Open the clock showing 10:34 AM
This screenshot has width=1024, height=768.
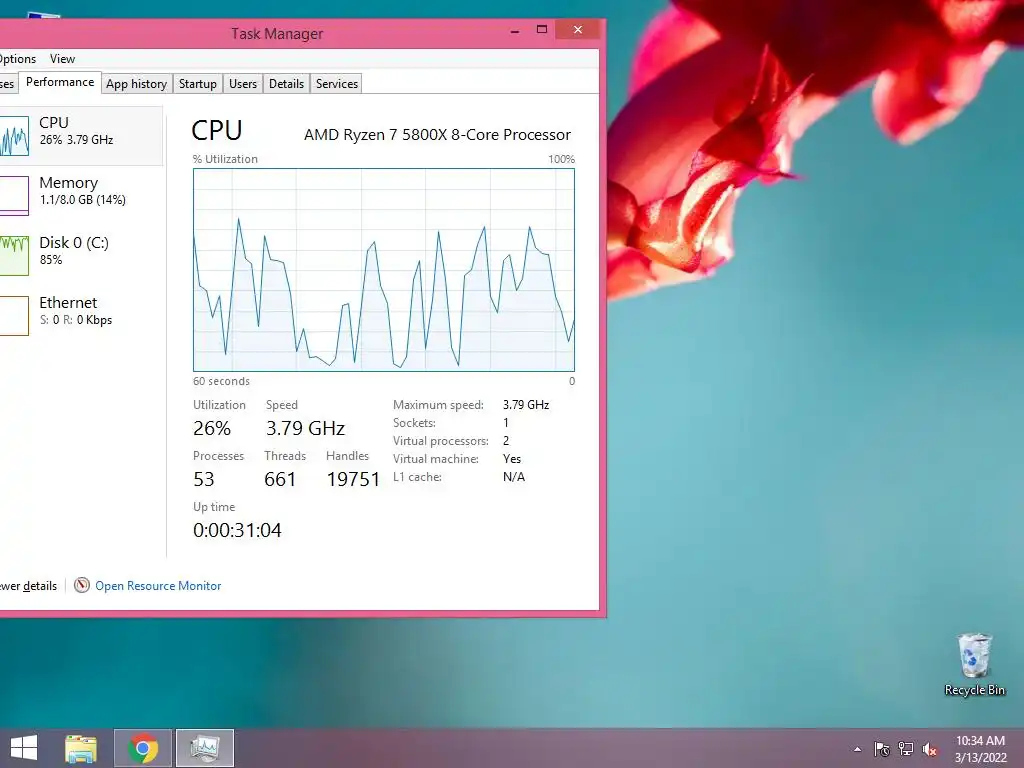click(x=980, y=741)
